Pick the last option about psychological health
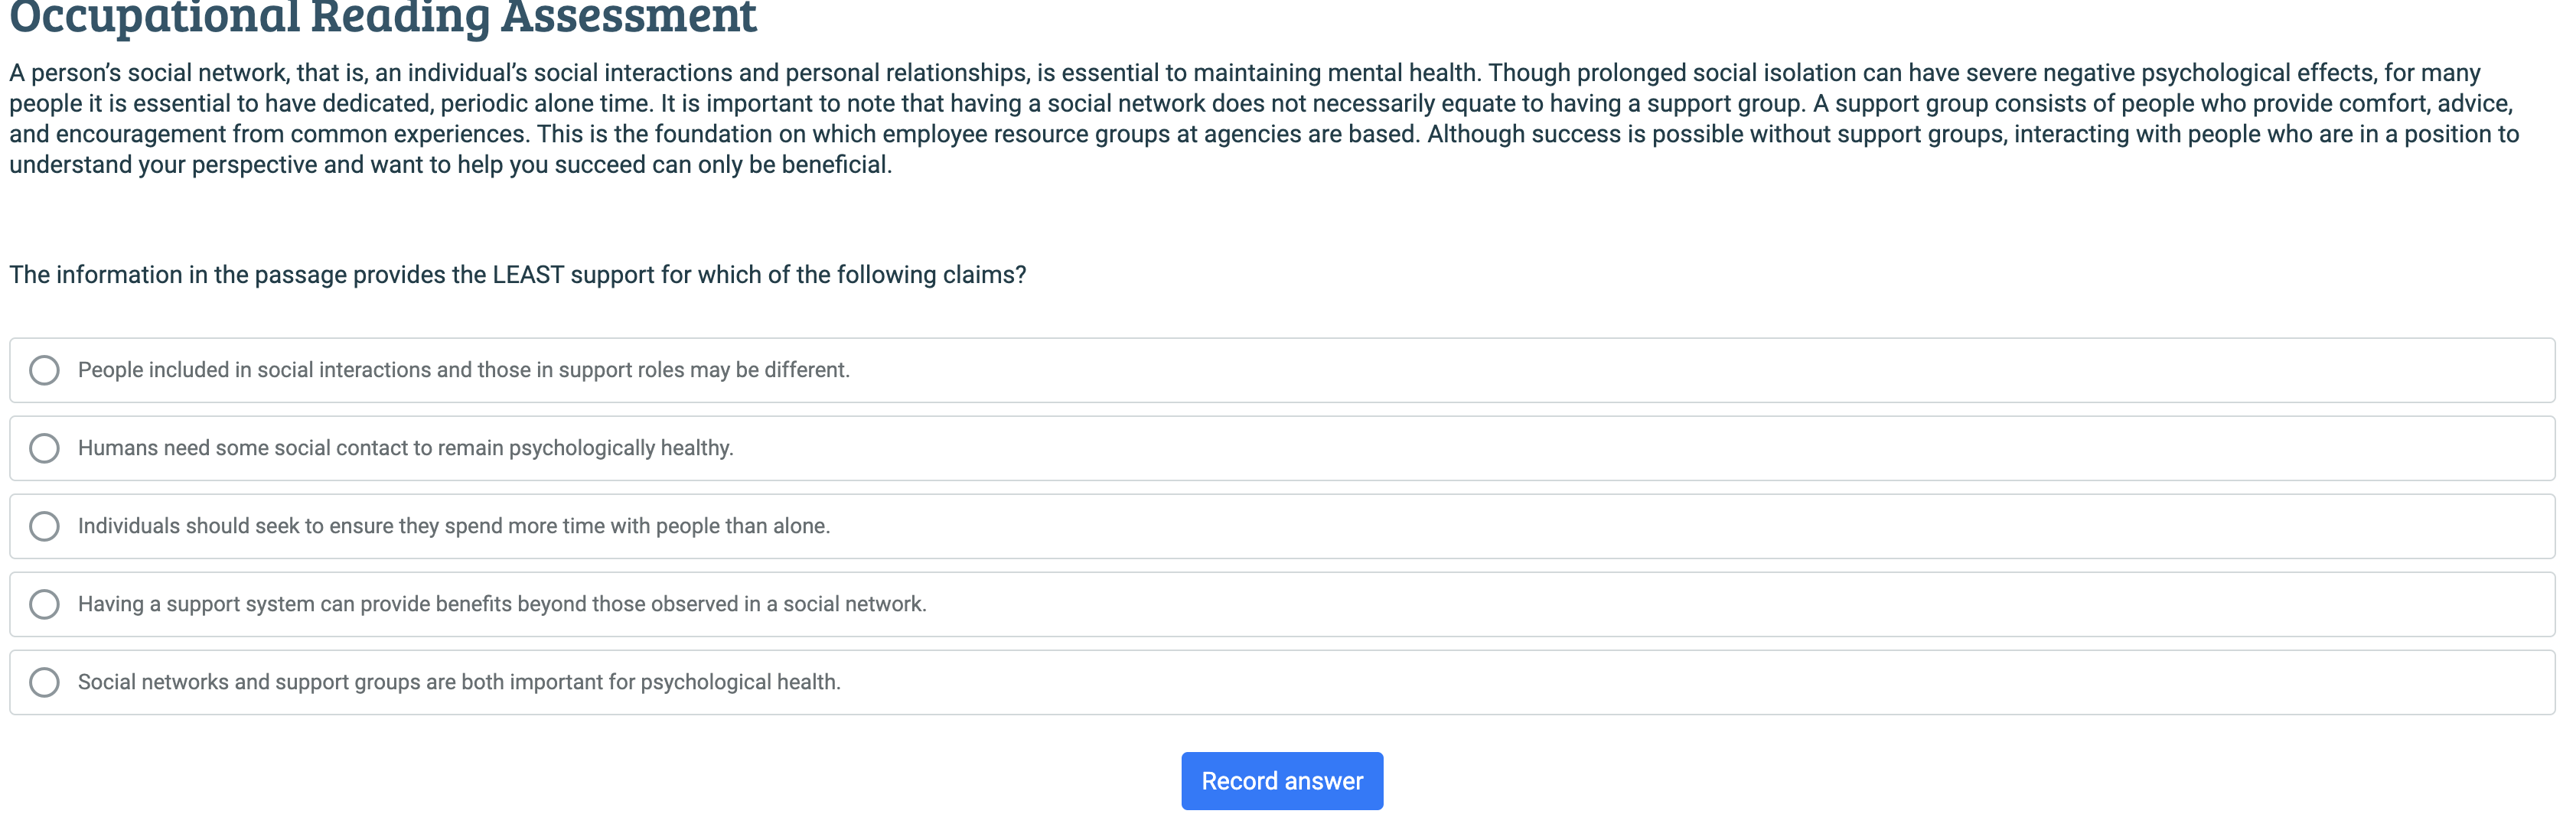2576x814 pixels. (460, 682)
